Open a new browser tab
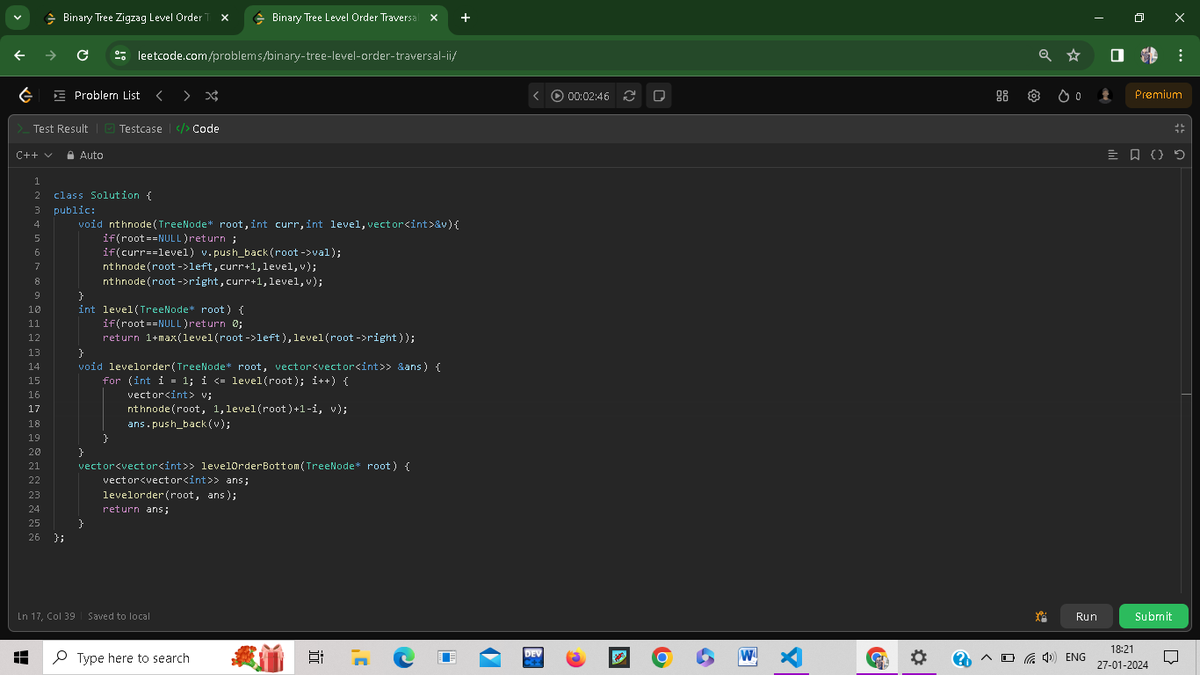The image size is (1200, 675). pyautogui.click(x=466, y=17)
